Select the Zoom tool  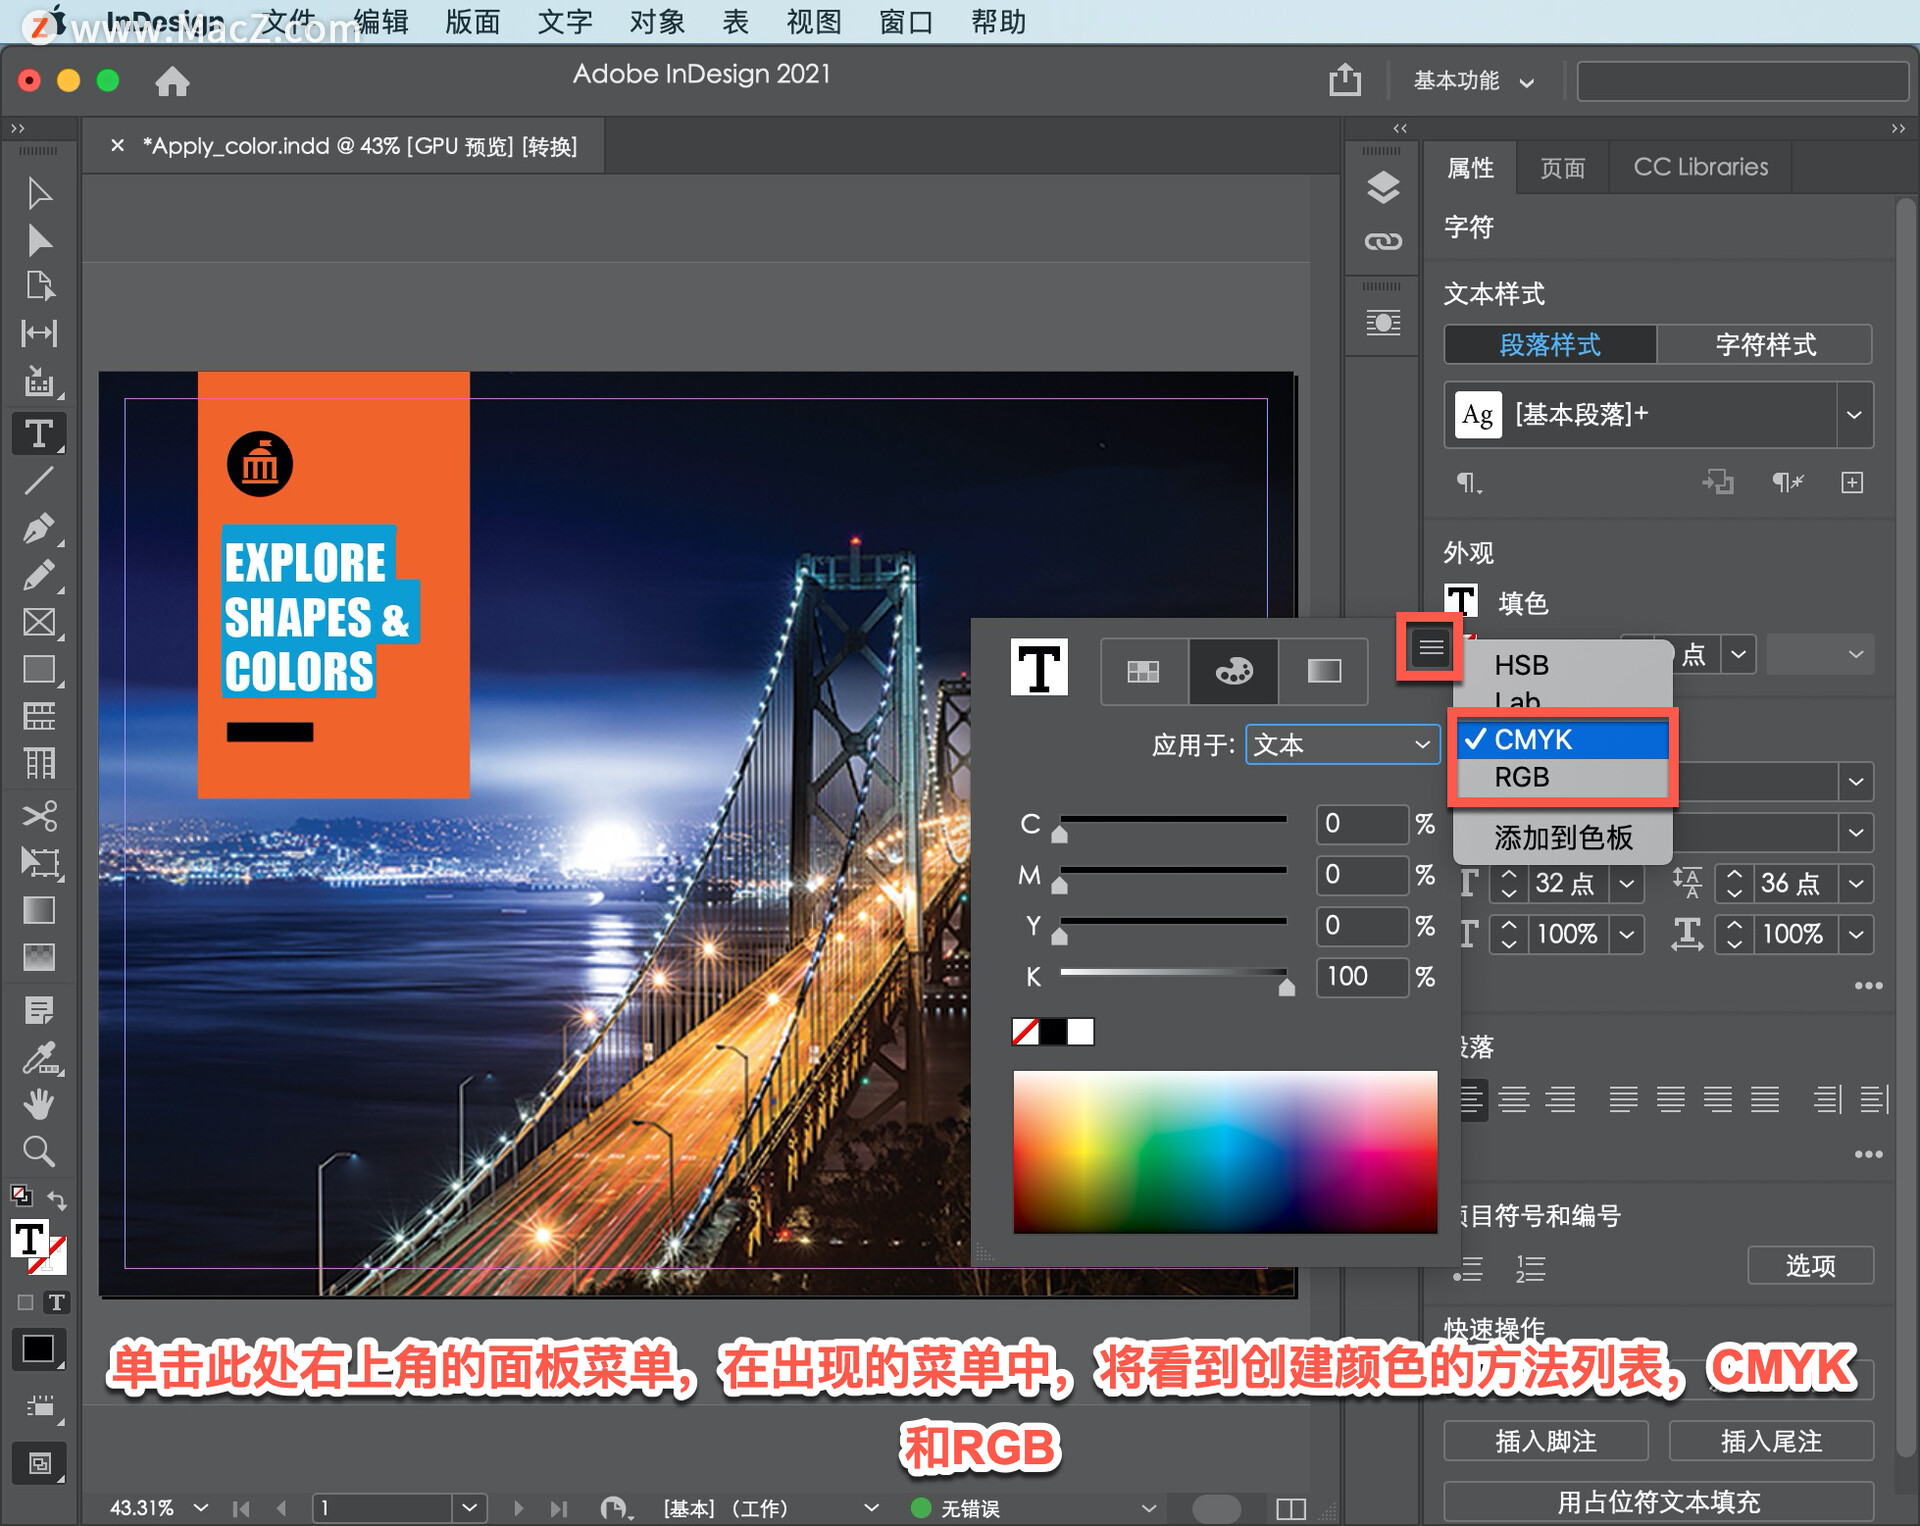pos(39,1151)
